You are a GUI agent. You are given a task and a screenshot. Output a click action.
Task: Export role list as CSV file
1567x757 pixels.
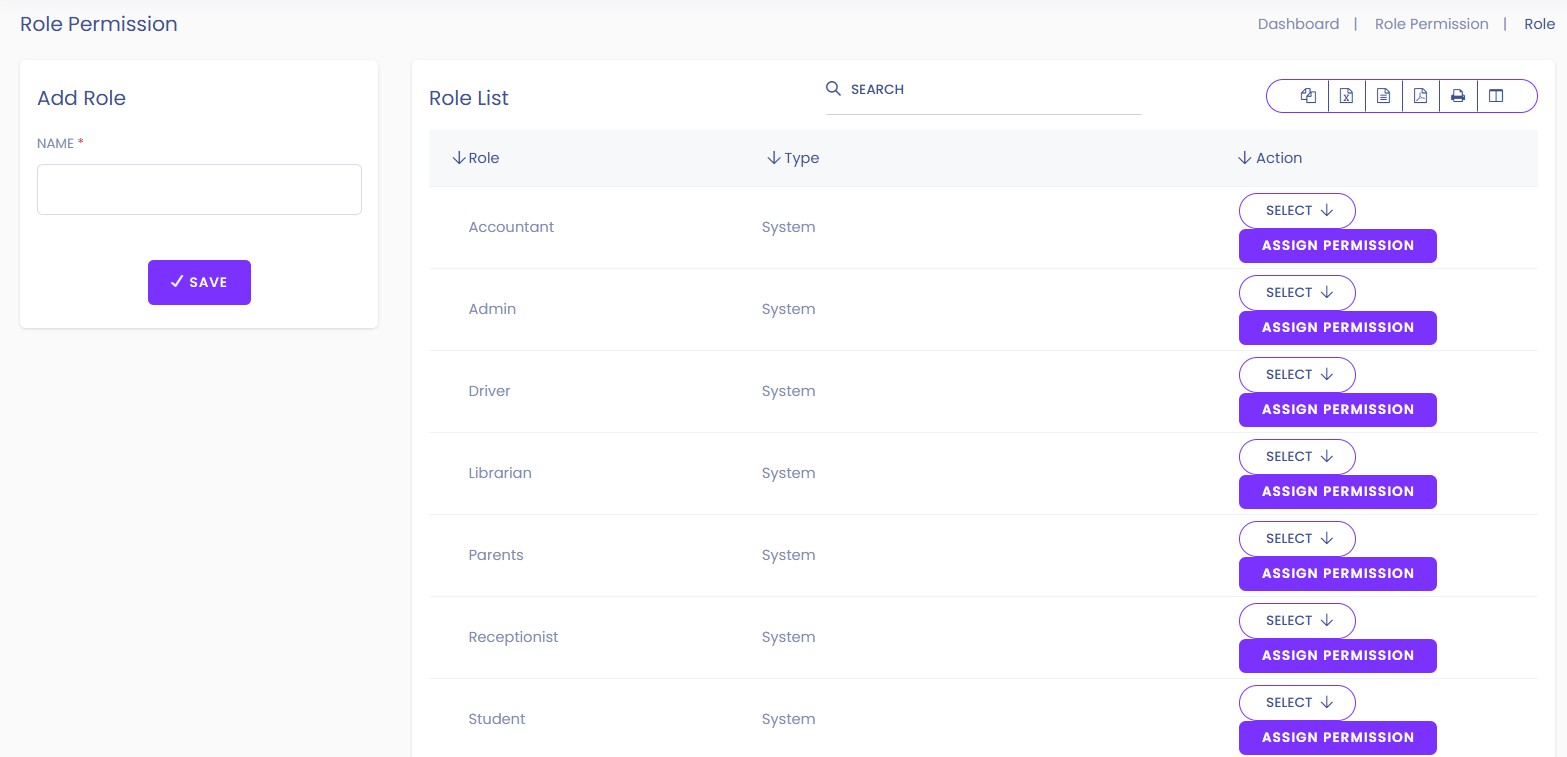tap(1383, 96)
